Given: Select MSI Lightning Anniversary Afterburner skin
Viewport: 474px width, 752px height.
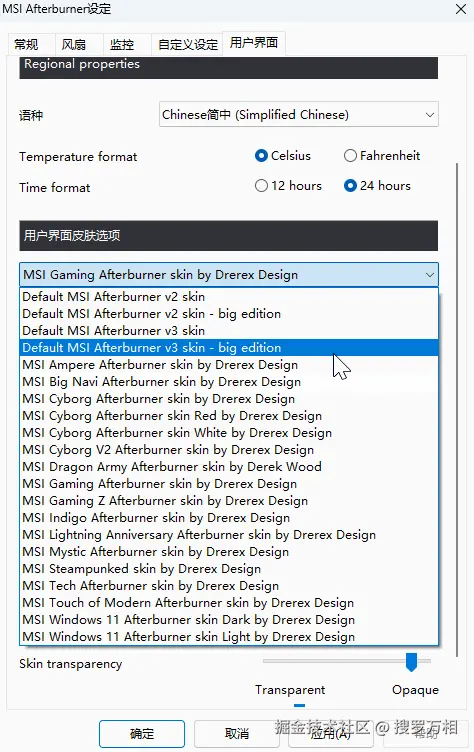Looking at the screenshot, I should pyautogui.click(x=229, y=535).
